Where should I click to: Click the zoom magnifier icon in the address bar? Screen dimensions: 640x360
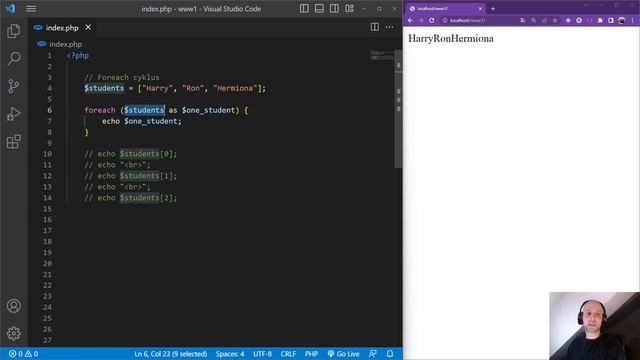point(533,20)
